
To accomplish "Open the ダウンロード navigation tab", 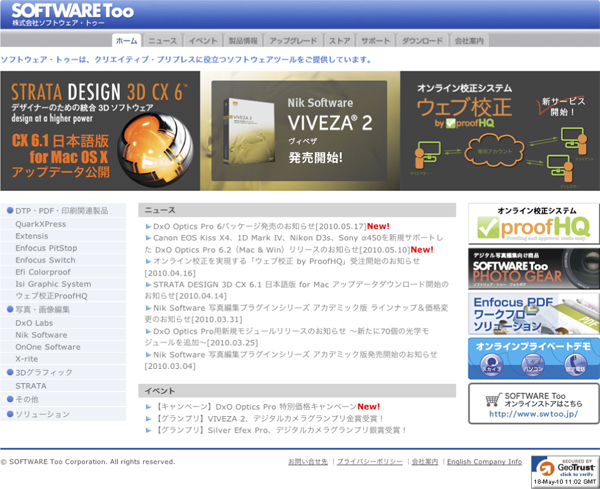I will pos(422,41).
